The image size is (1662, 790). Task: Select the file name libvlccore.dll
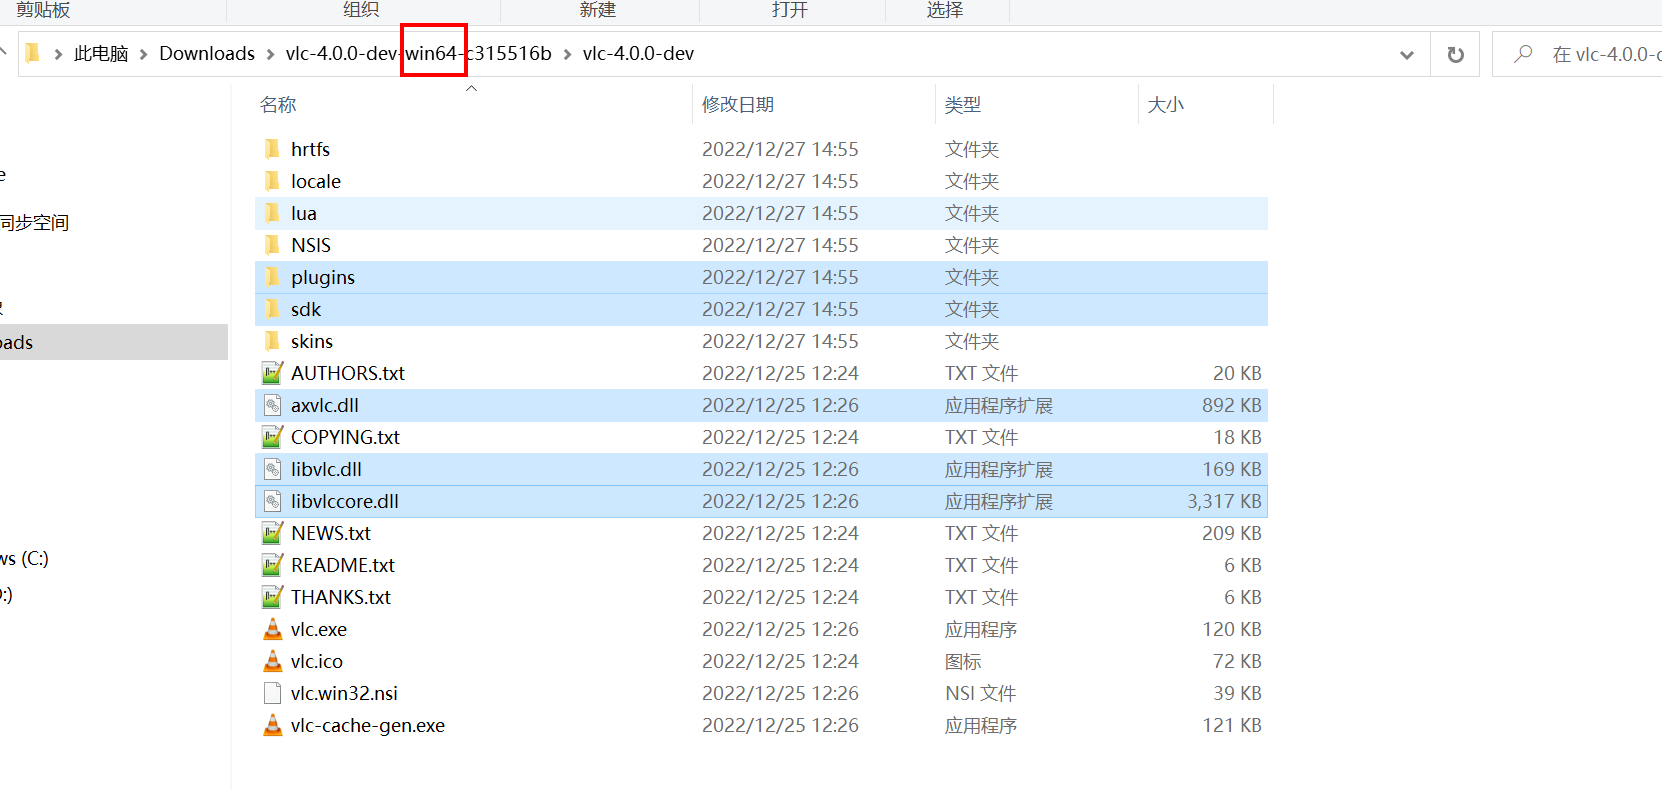point(345,501)
